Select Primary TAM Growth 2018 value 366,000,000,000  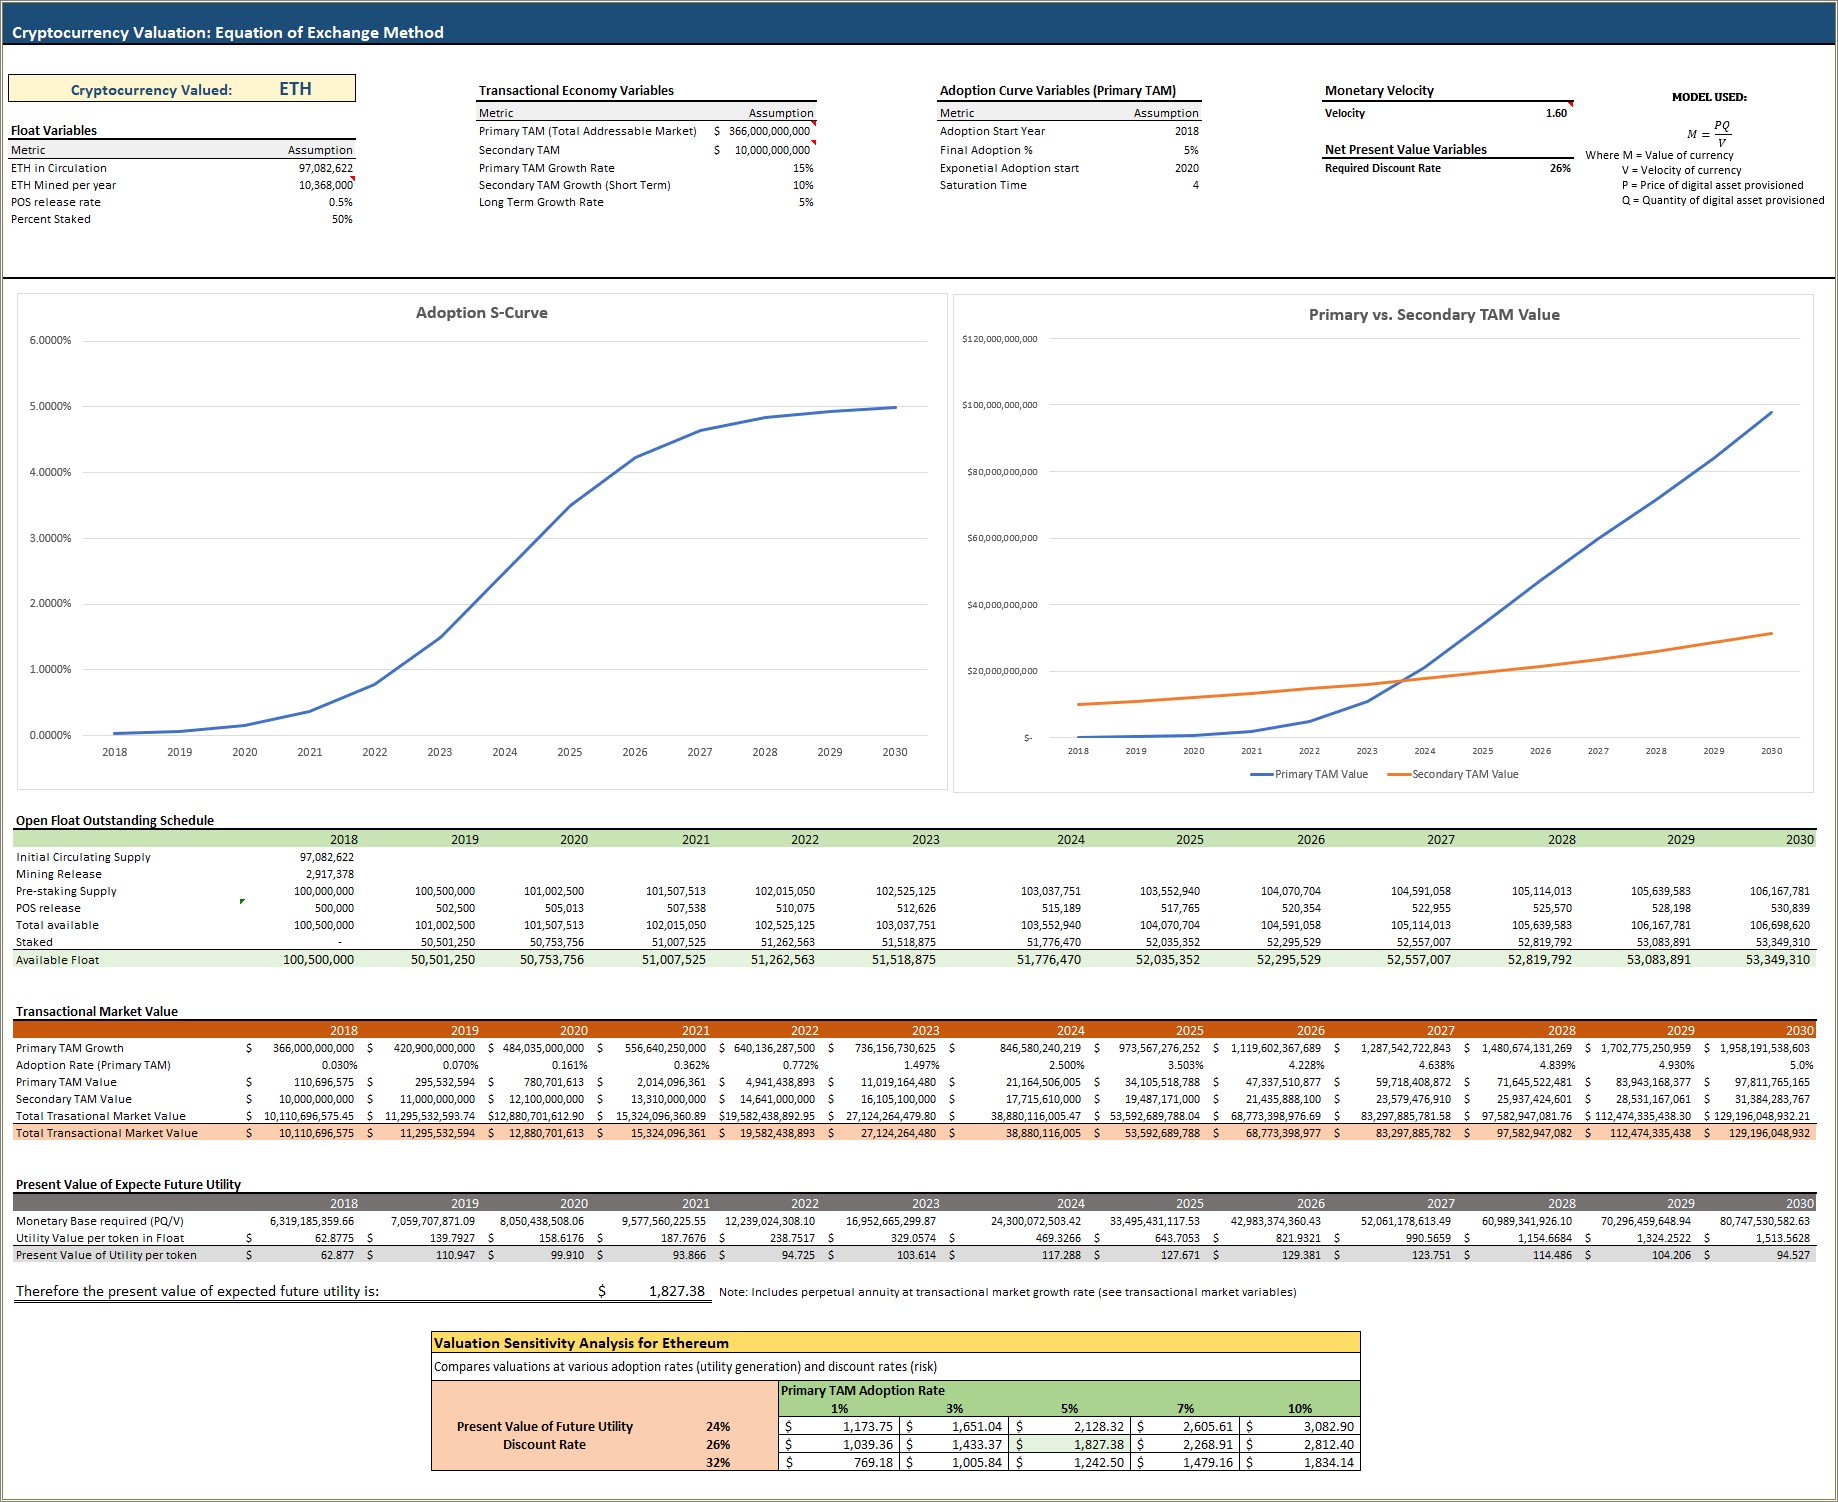point(313,1048)
